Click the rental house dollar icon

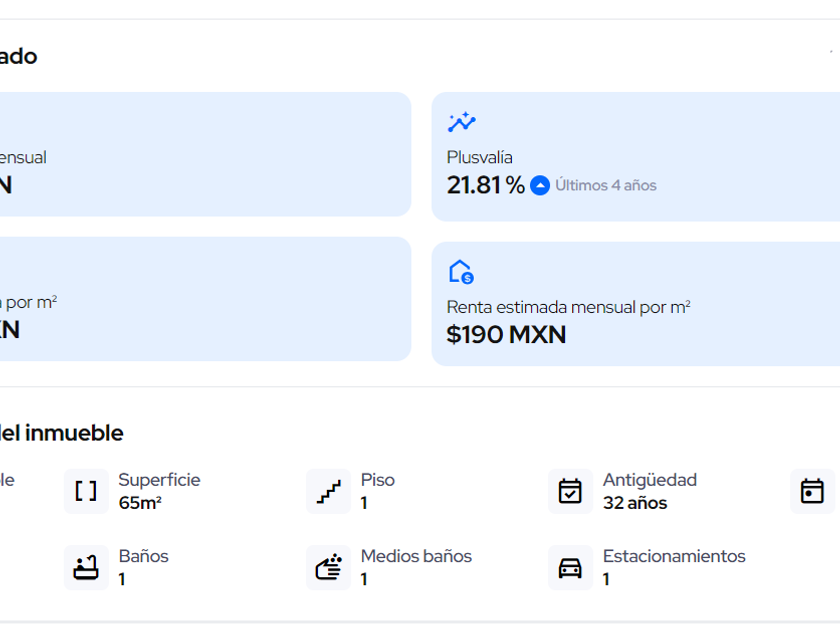[x=461, y=272]
